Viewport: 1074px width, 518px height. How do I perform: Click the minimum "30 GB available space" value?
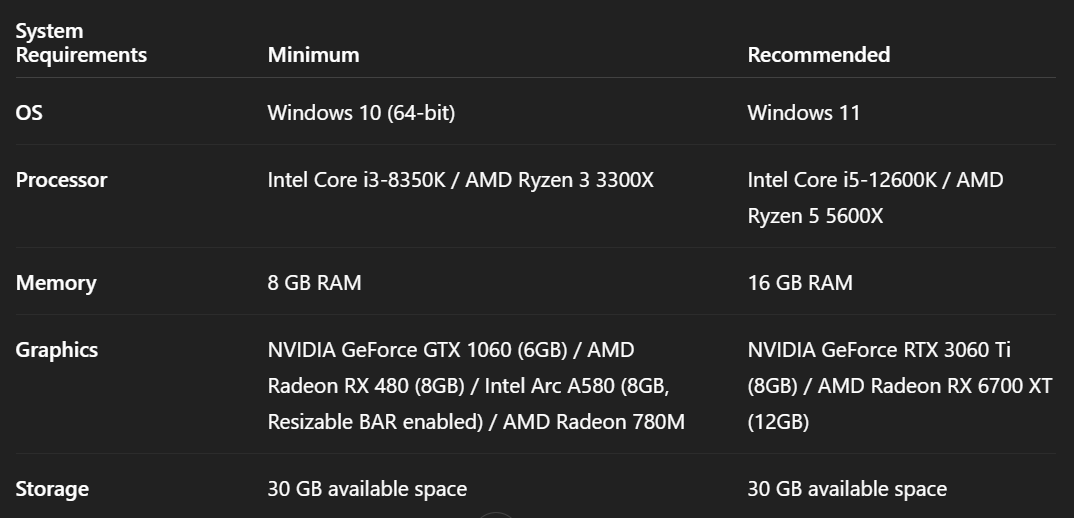[367, 489]
